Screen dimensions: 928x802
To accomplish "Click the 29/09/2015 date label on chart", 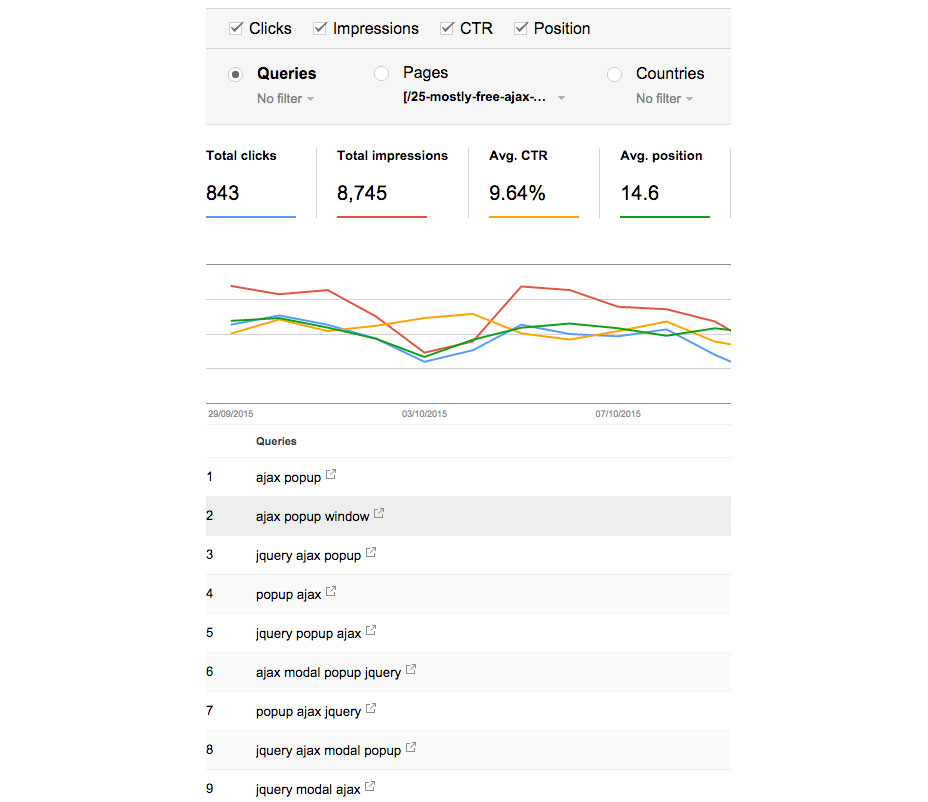I will point(230,414).
